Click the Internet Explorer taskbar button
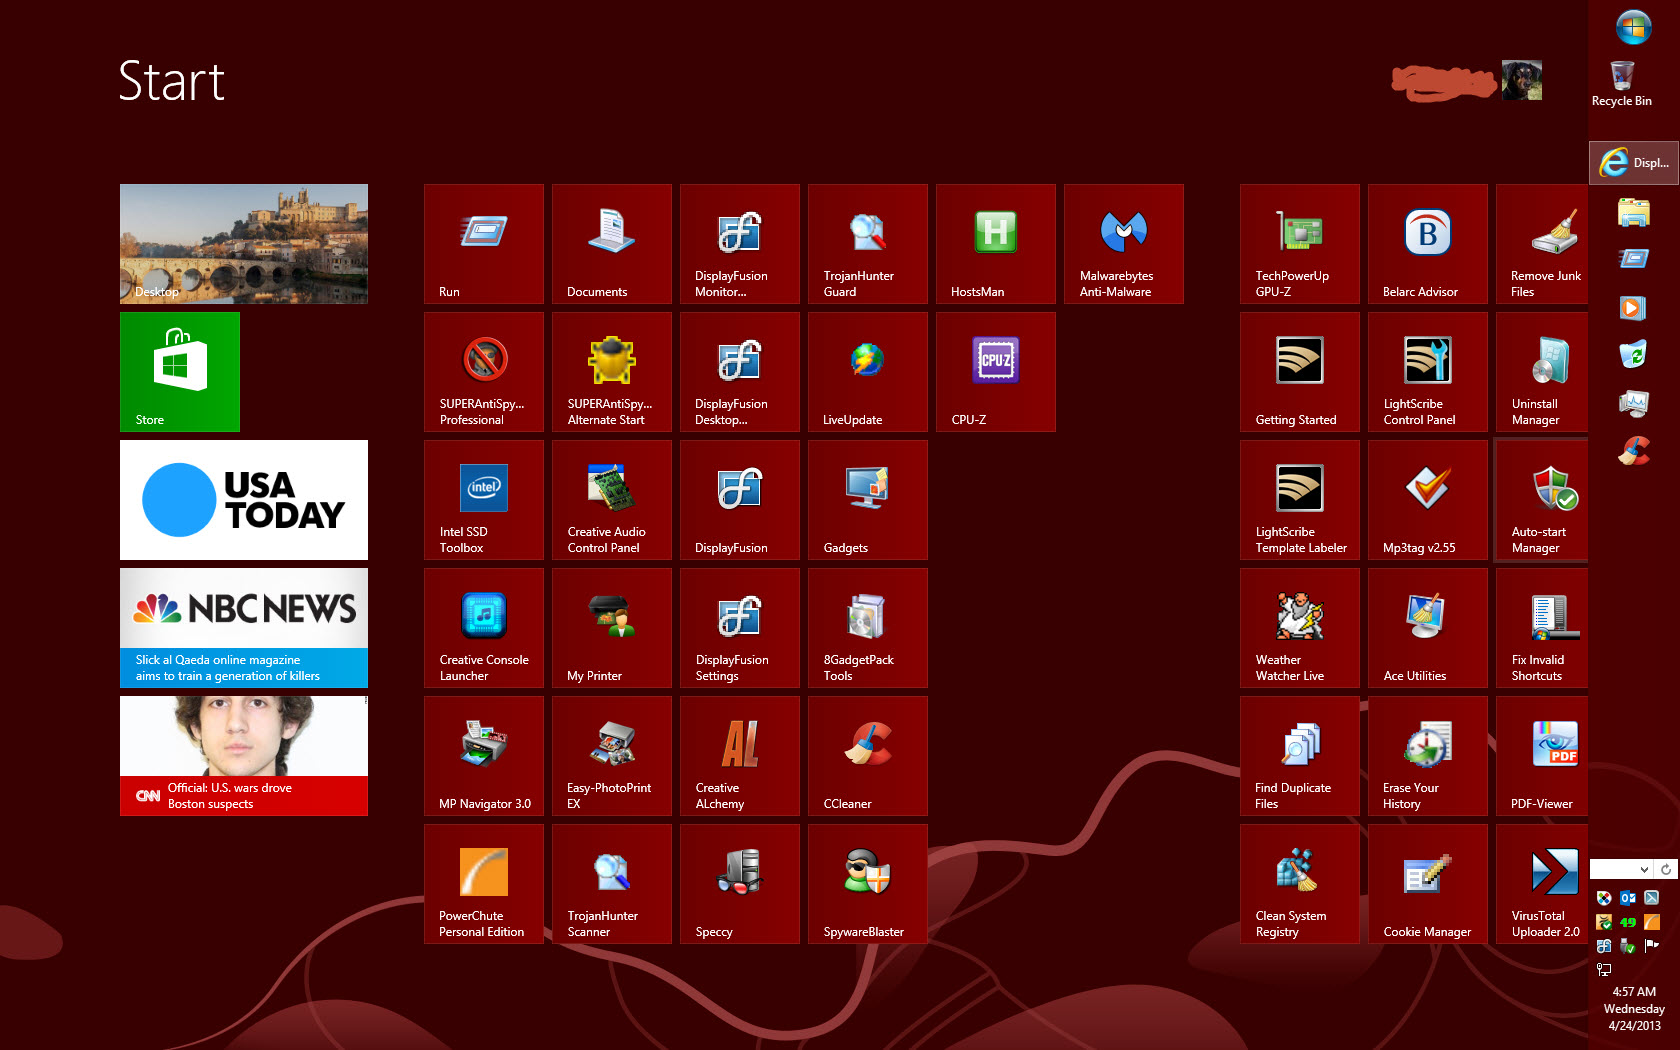The width and height of the screenshot is (1680, 1050). 1633,163
